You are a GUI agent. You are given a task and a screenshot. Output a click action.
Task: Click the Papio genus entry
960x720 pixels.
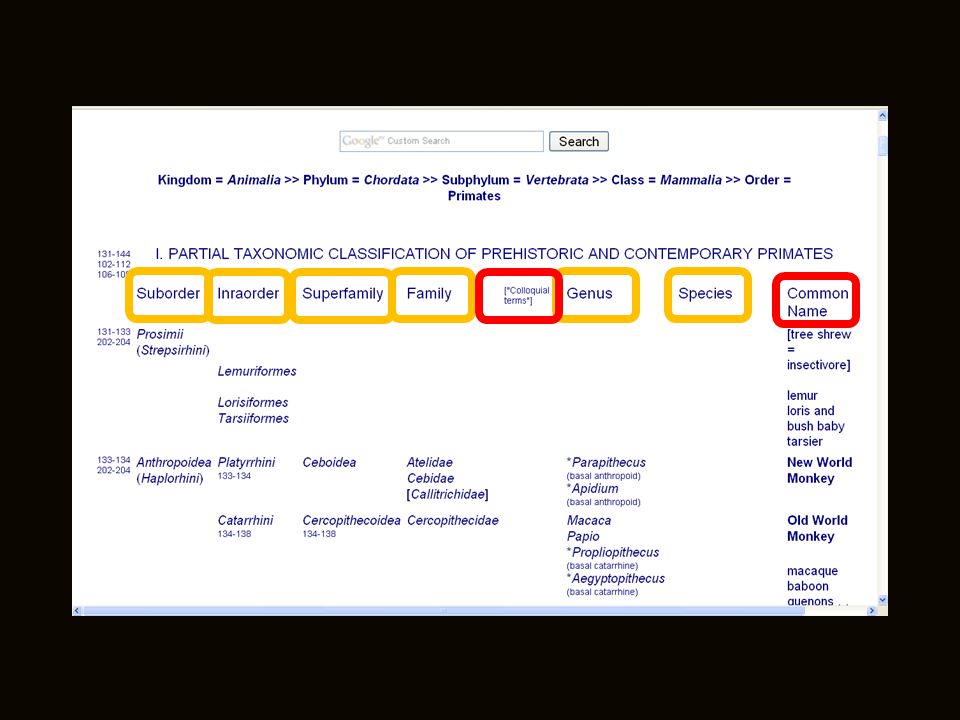(583, 536)
